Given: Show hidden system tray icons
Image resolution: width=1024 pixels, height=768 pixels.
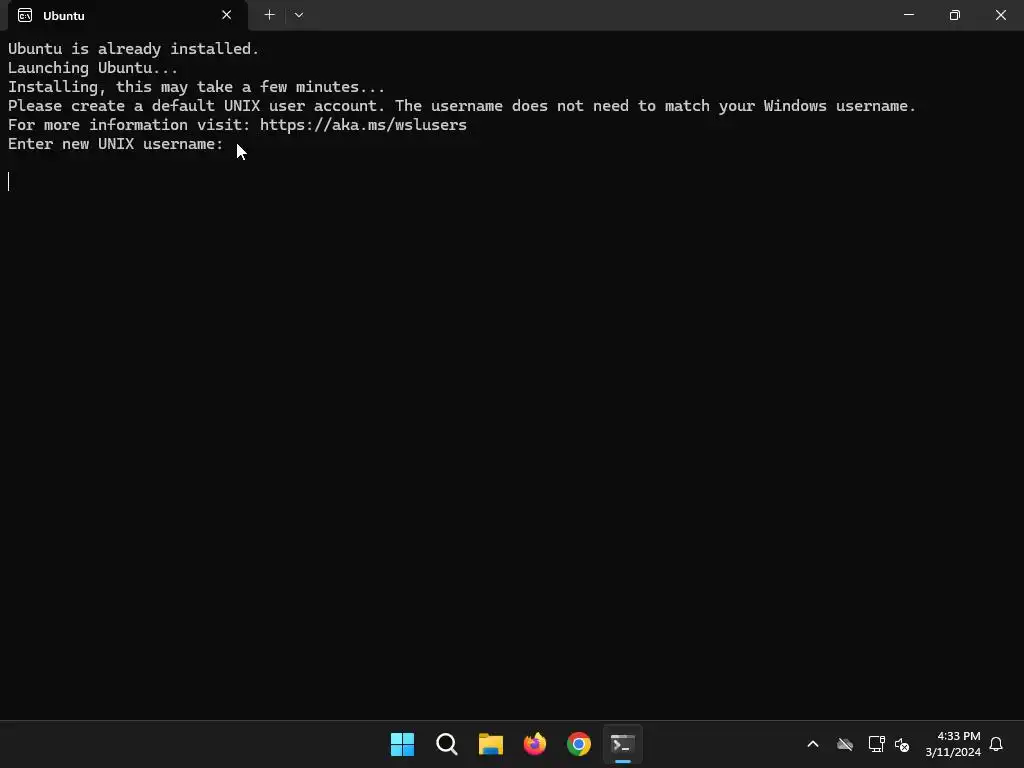Looking at the screenshot, I should click(x=813, y=744).
